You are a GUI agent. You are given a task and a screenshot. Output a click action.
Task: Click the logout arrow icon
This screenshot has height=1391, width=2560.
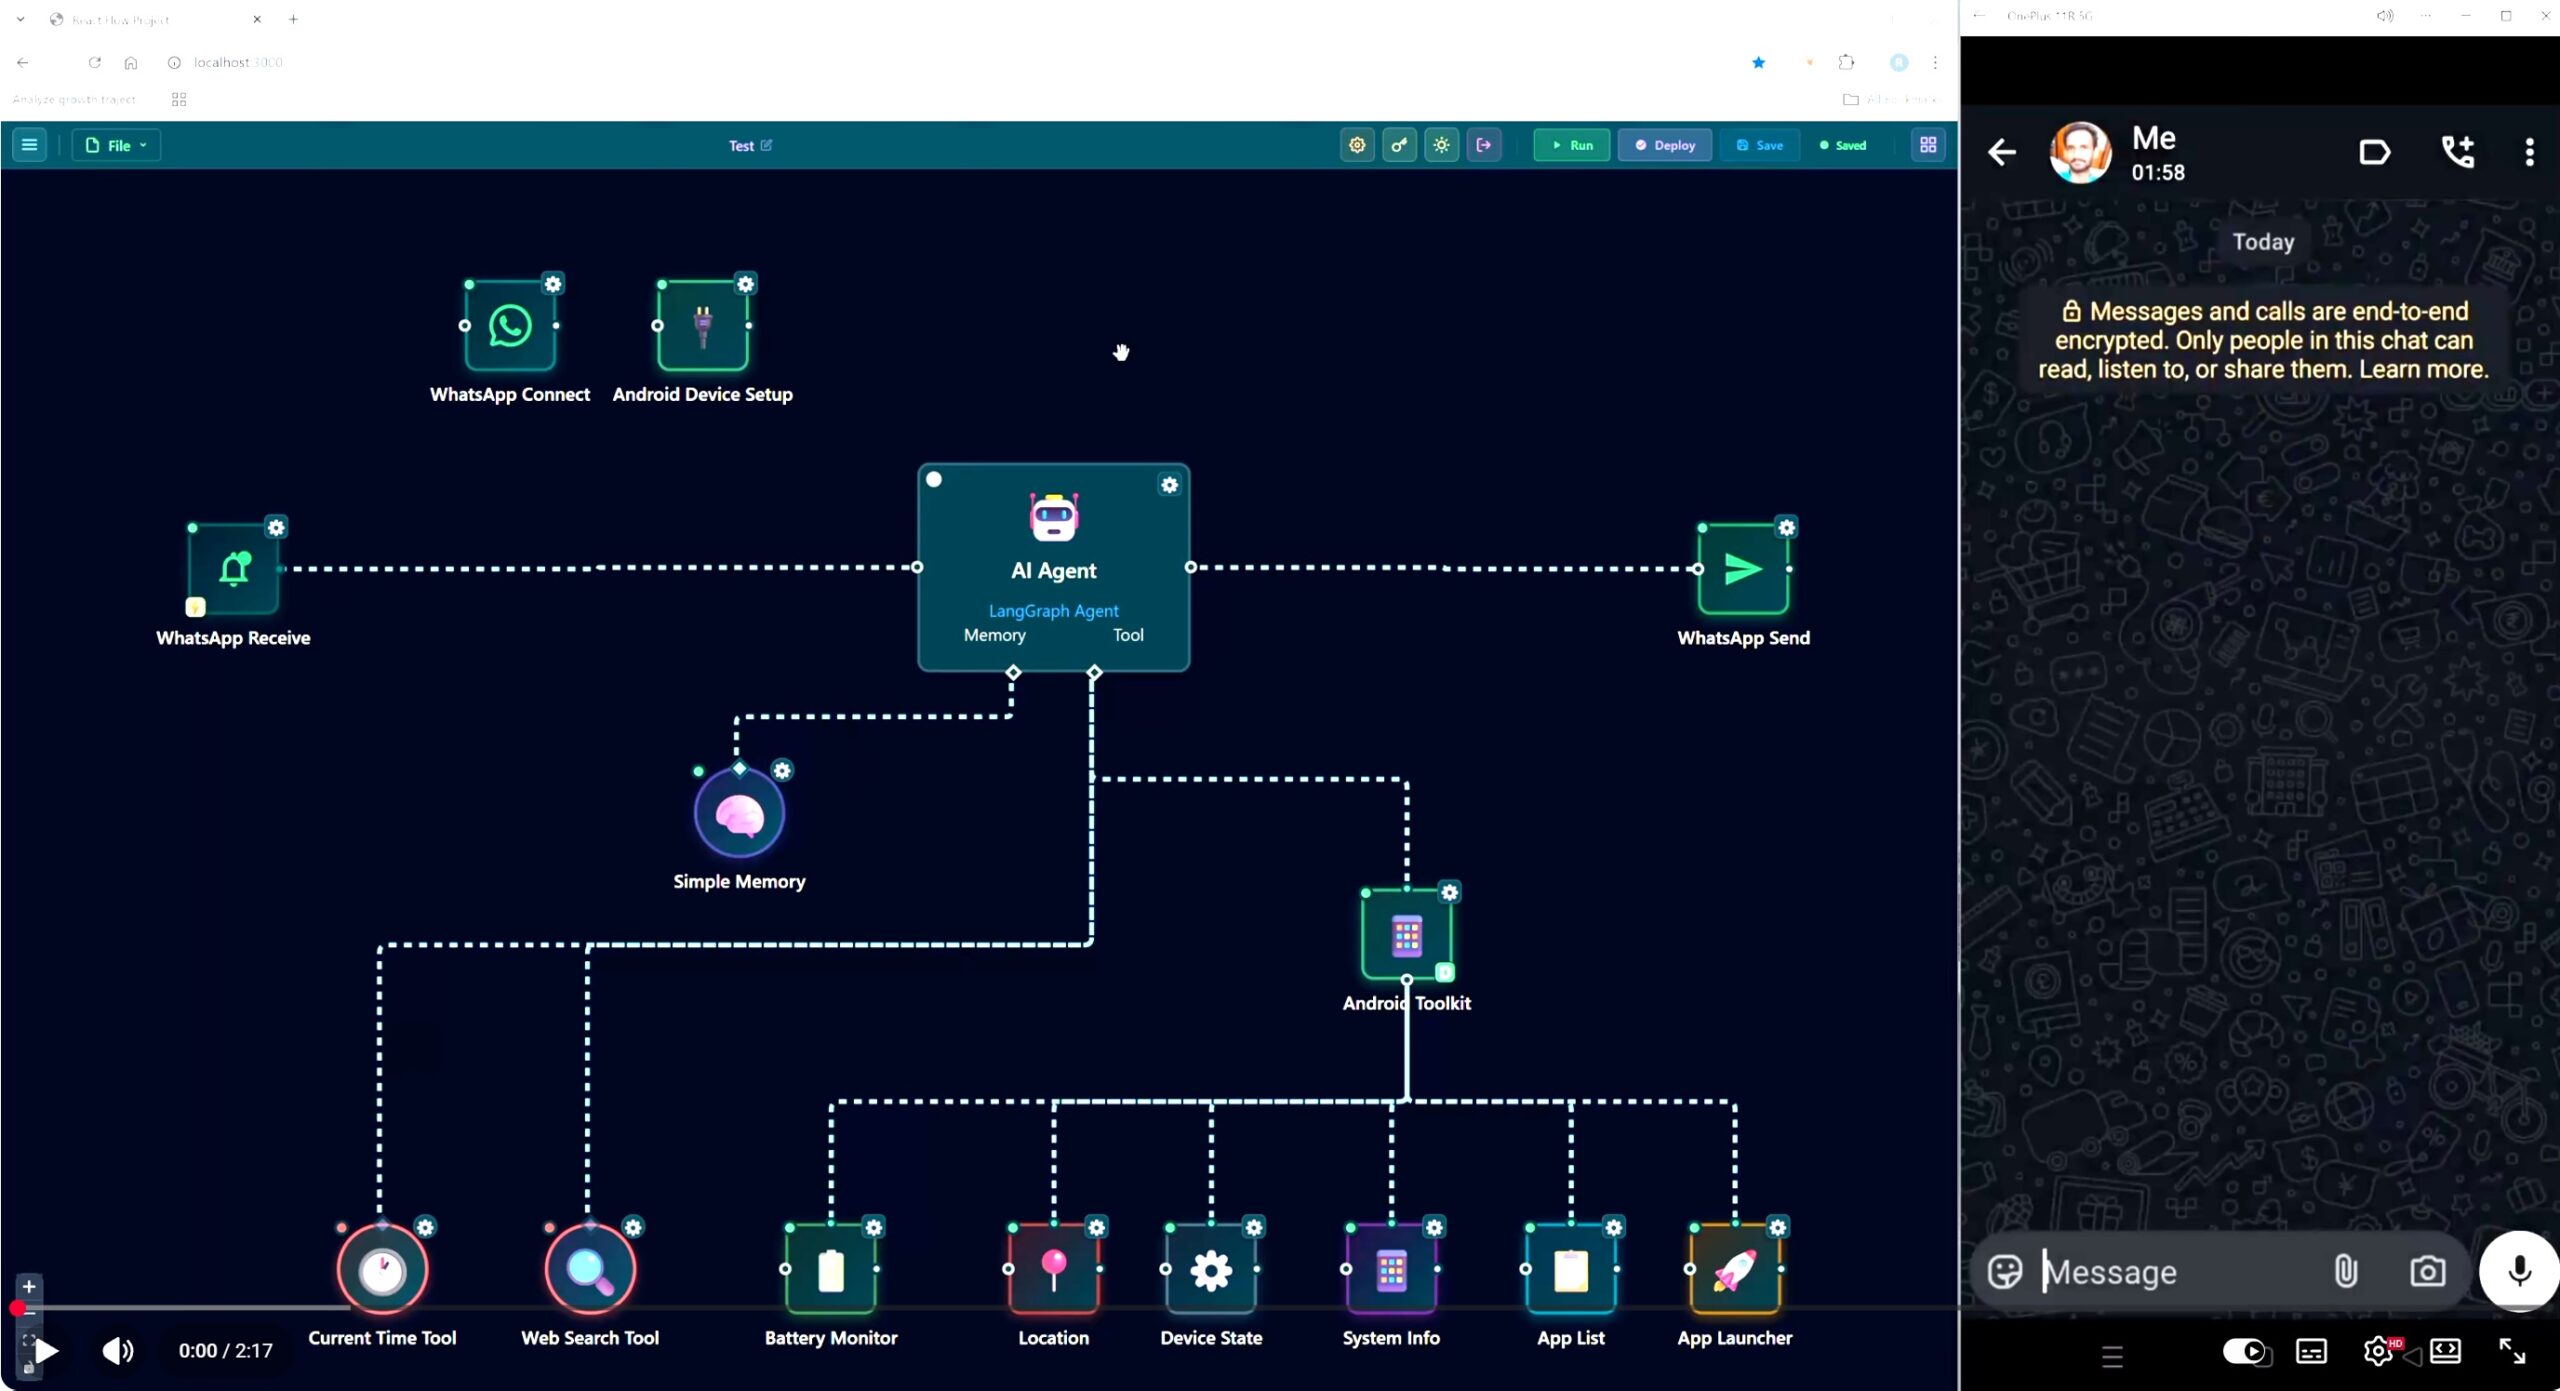1484,145
